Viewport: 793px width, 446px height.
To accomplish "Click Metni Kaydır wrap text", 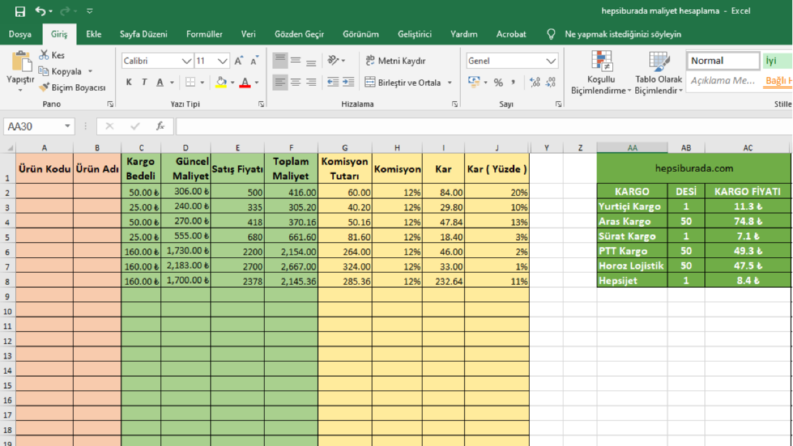I will tap(395, 61).
